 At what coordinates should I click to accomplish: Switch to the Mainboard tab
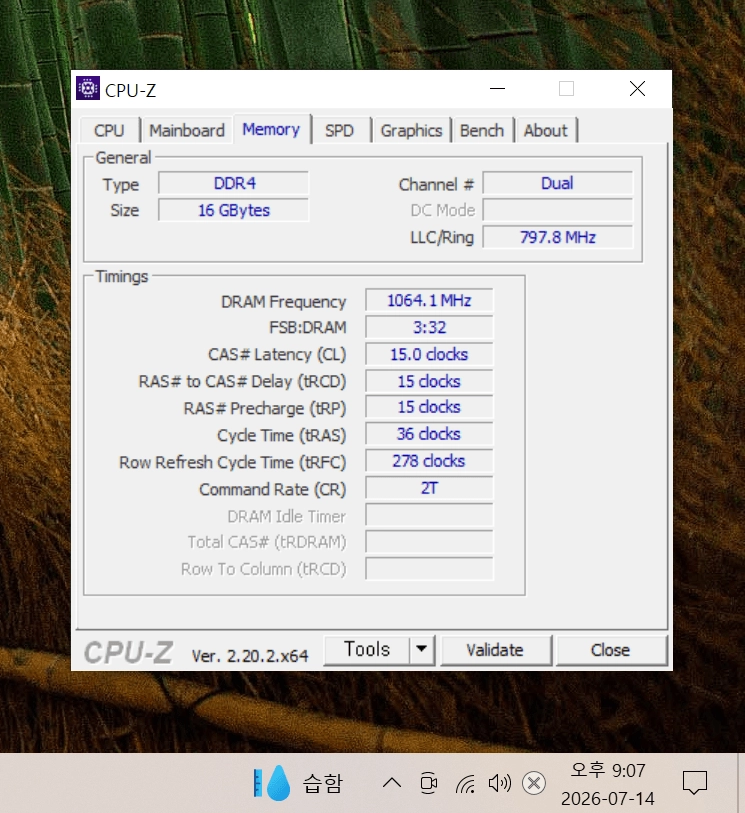click(x=187, y=130)
